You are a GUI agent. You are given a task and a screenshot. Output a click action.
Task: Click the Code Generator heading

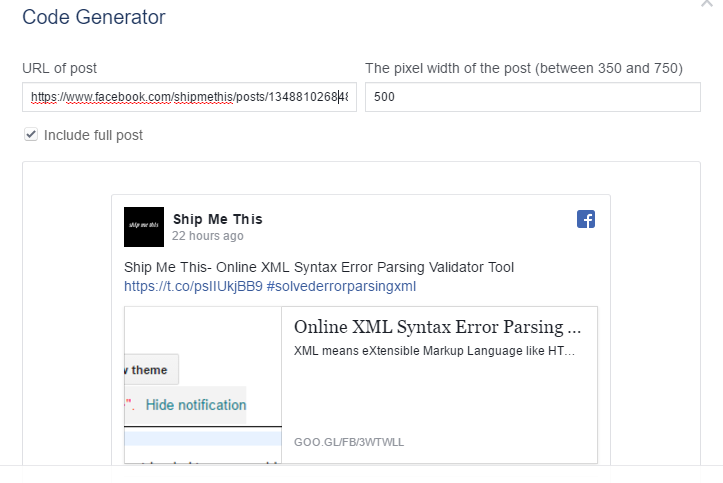[94, 17]
